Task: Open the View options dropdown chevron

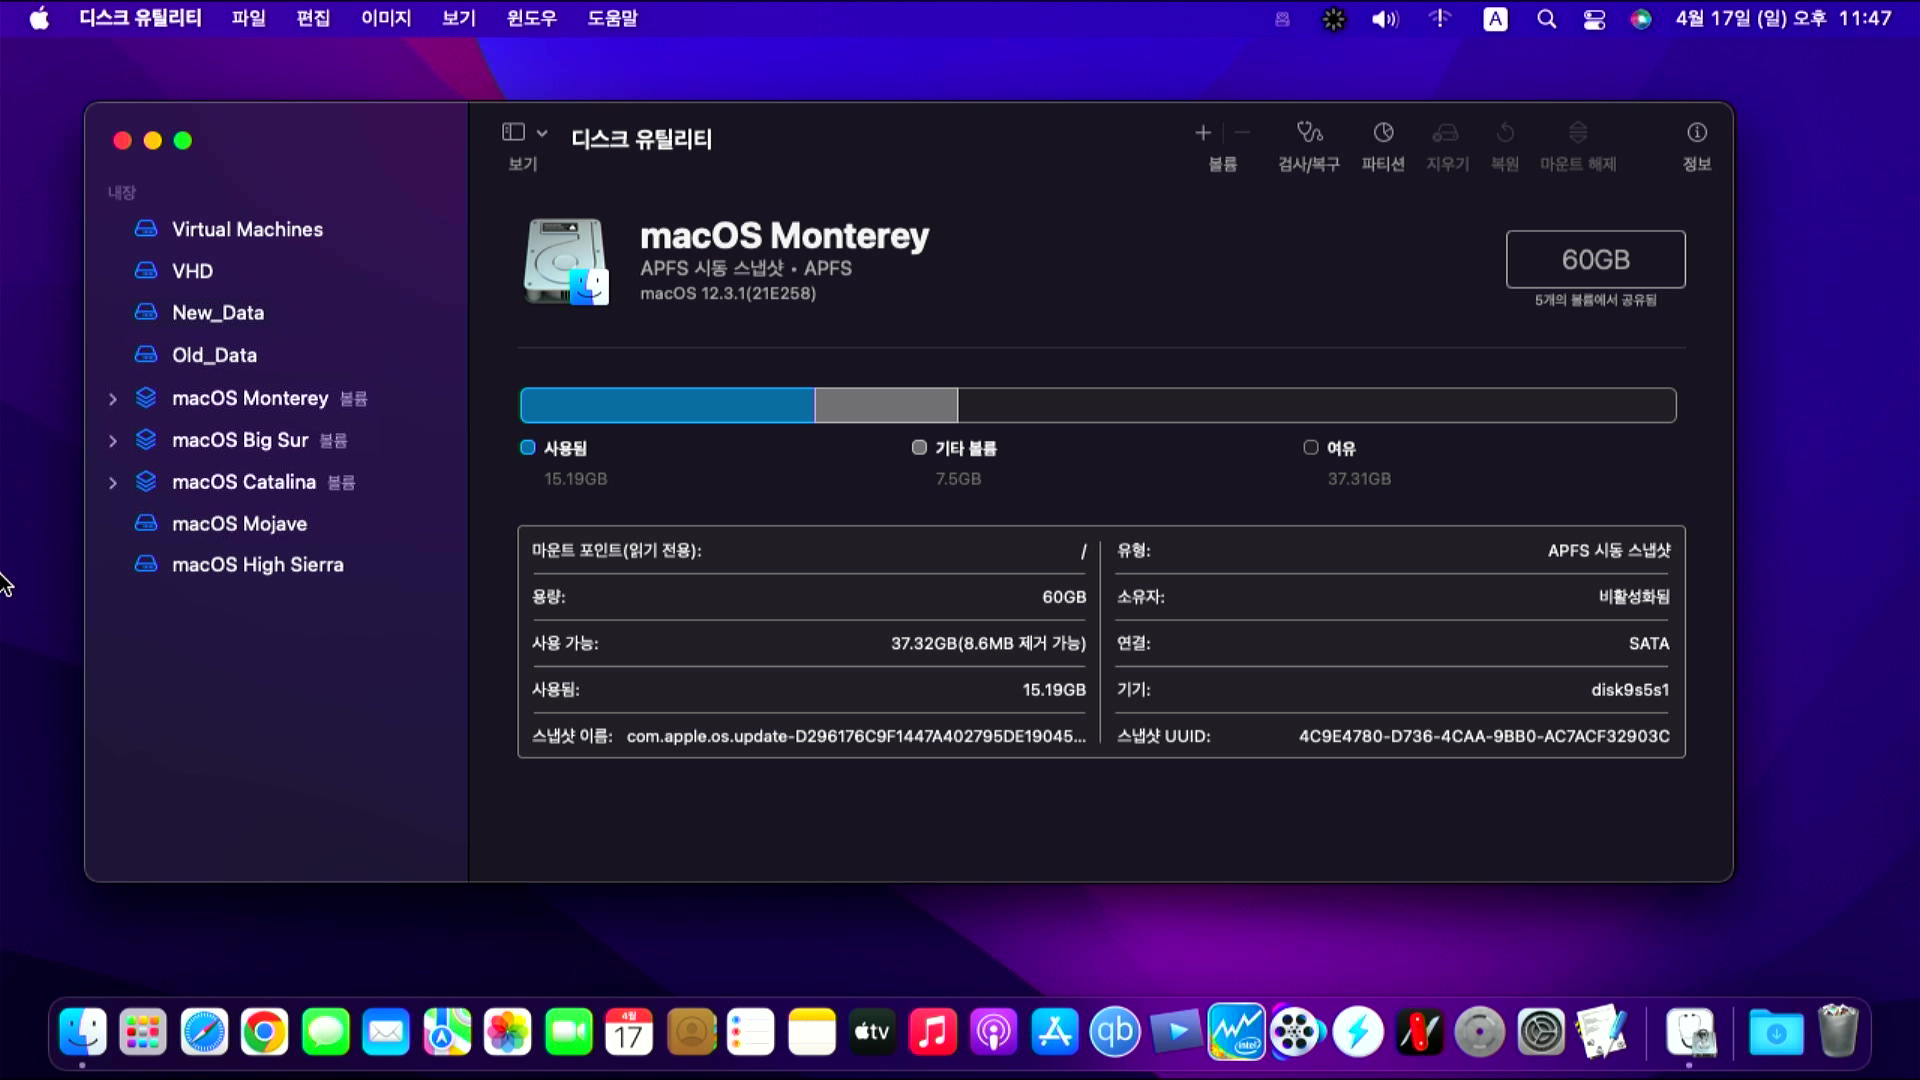Action: (542, 133)
